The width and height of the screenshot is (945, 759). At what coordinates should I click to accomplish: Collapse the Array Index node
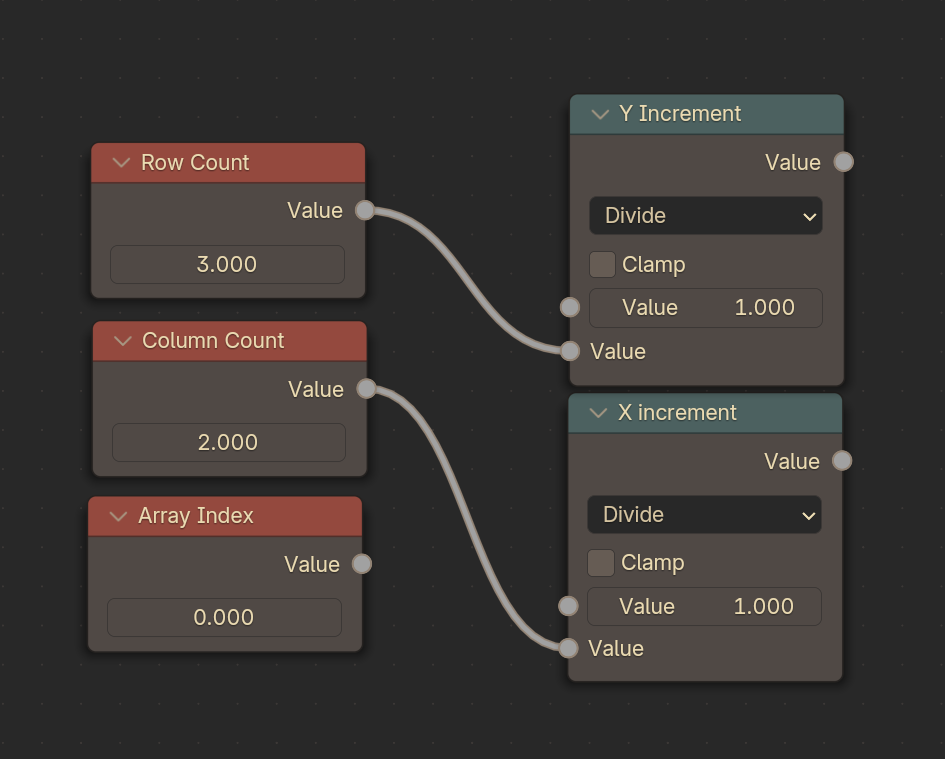[x=119, y=516]
